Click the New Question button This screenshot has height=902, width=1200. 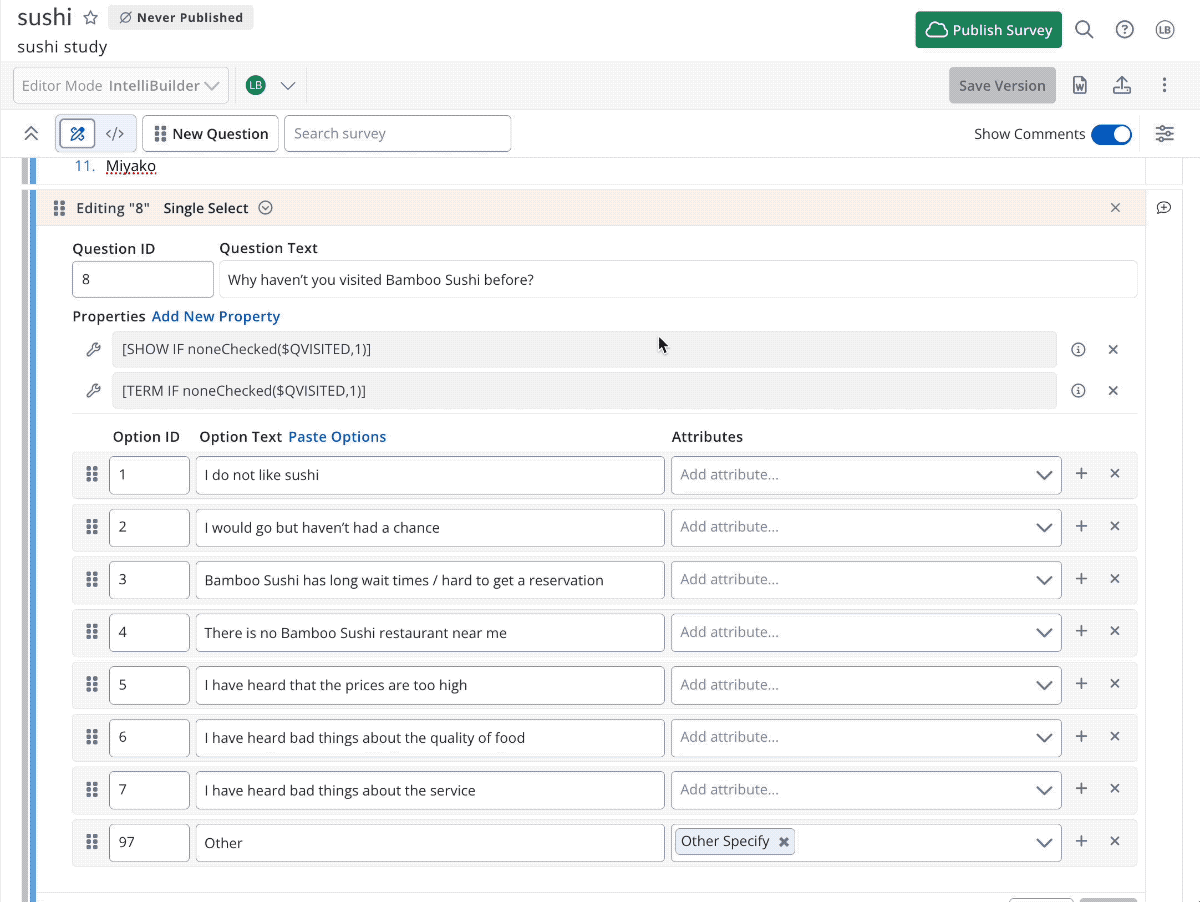click(210, 134)
